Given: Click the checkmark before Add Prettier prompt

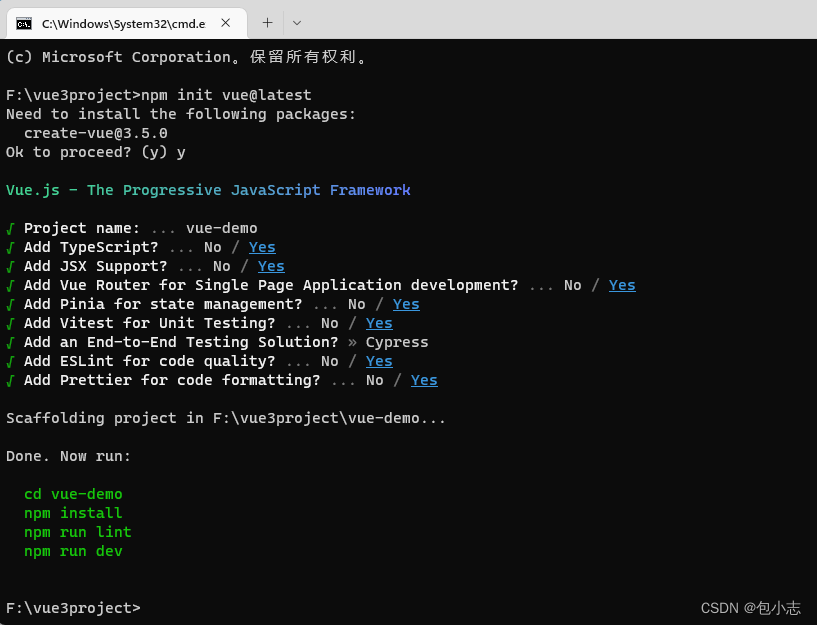Looking at the screenshot, I should click(10, 380).
